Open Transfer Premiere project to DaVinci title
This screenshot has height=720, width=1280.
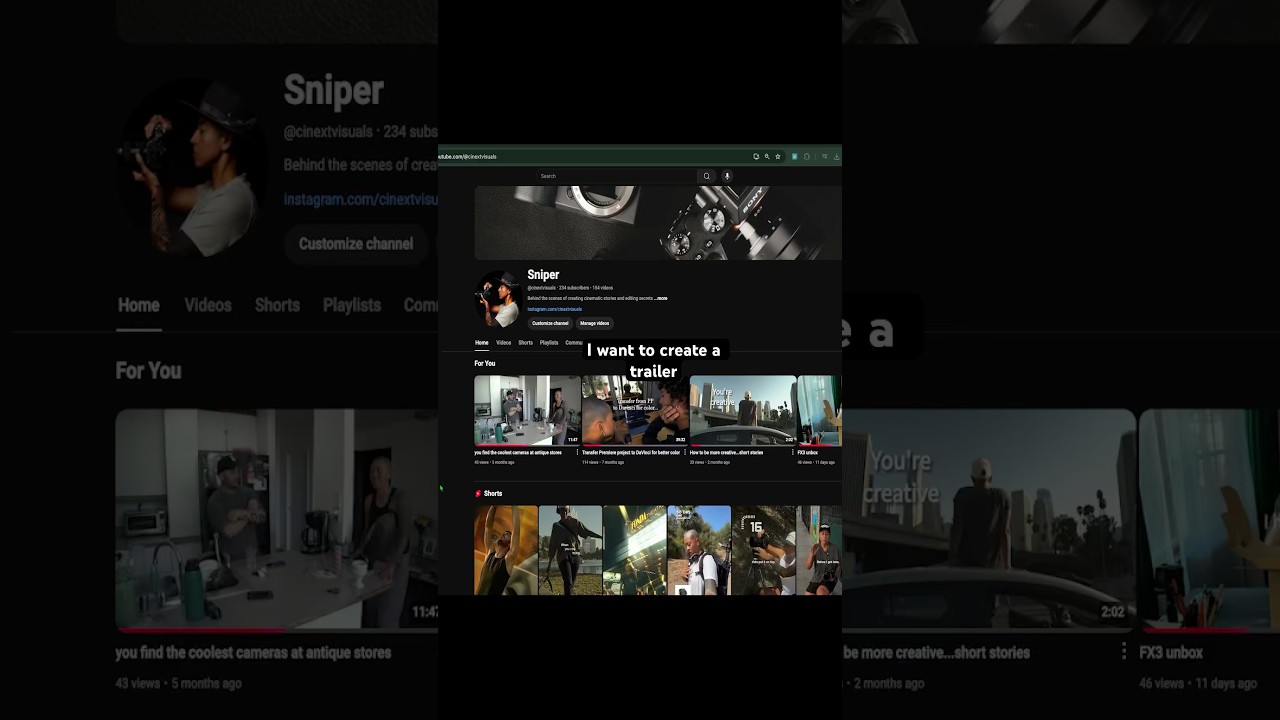pyautogui.click(x=631, y=453)
